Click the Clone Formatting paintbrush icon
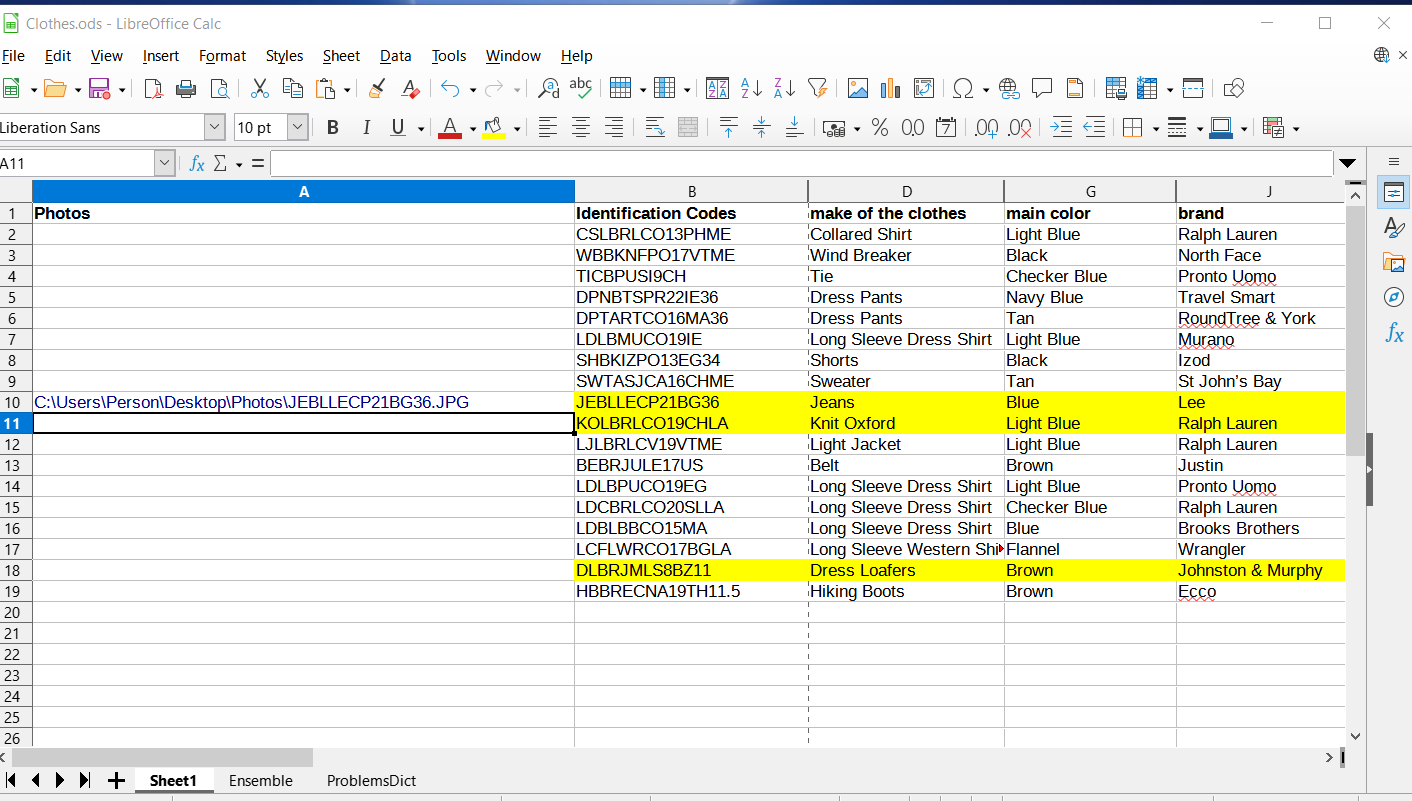 click(377, 88)
